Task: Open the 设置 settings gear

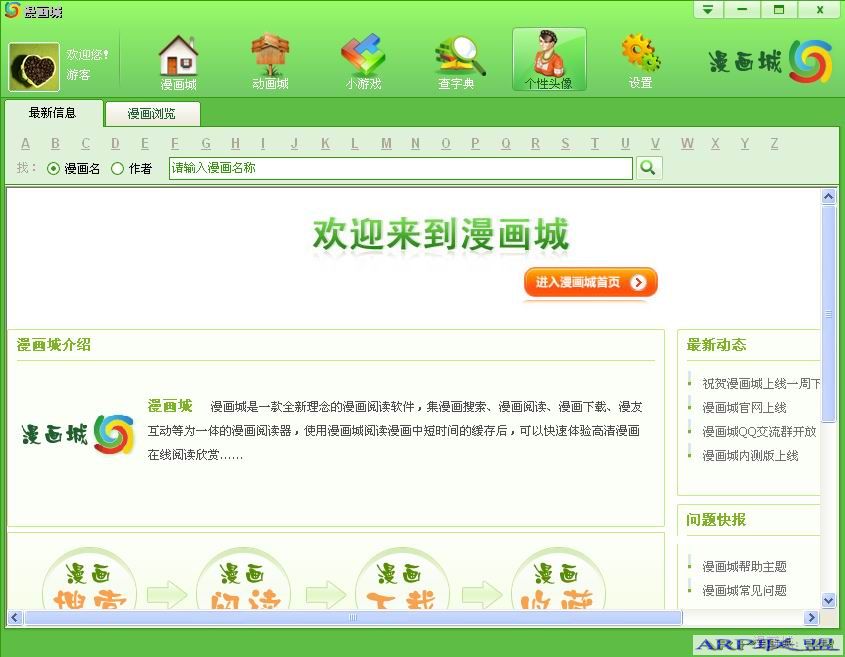Action: (640, 60)
